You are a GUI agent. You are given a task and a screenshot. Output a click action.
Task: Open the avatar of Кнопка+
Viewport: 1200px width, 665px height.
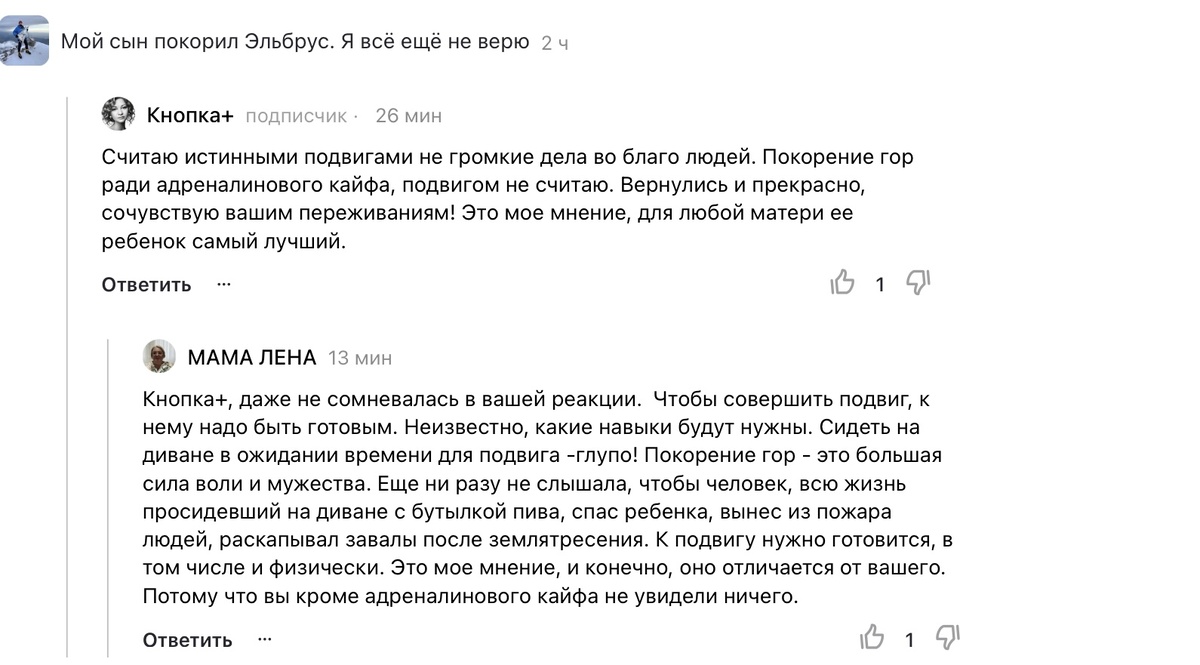(x=120, y=113)
